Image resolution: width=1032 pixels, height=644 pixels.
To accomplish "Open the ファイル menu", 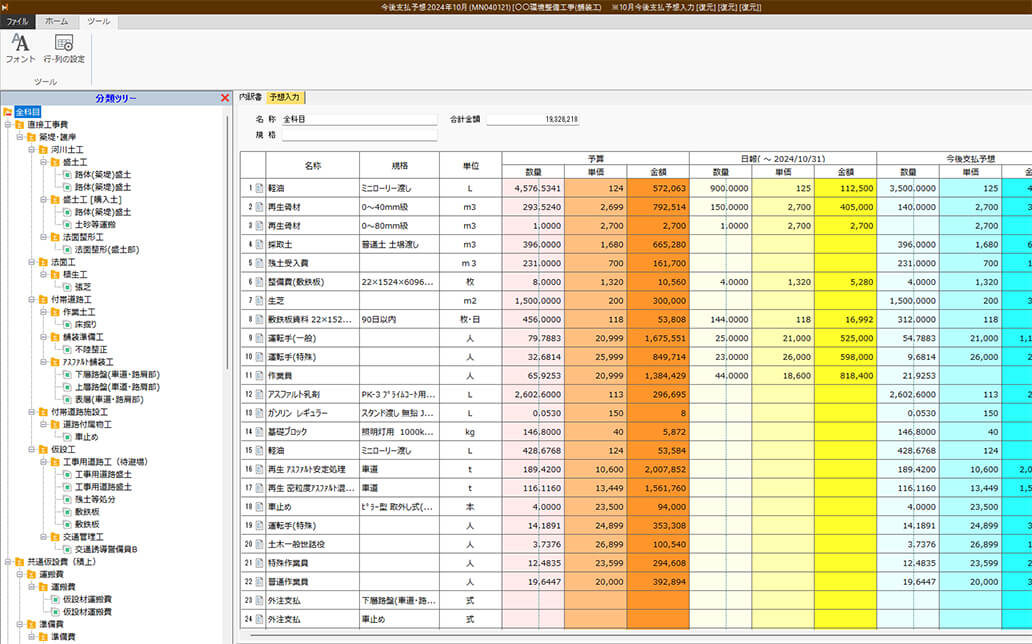I will click(x=18, y=21).
